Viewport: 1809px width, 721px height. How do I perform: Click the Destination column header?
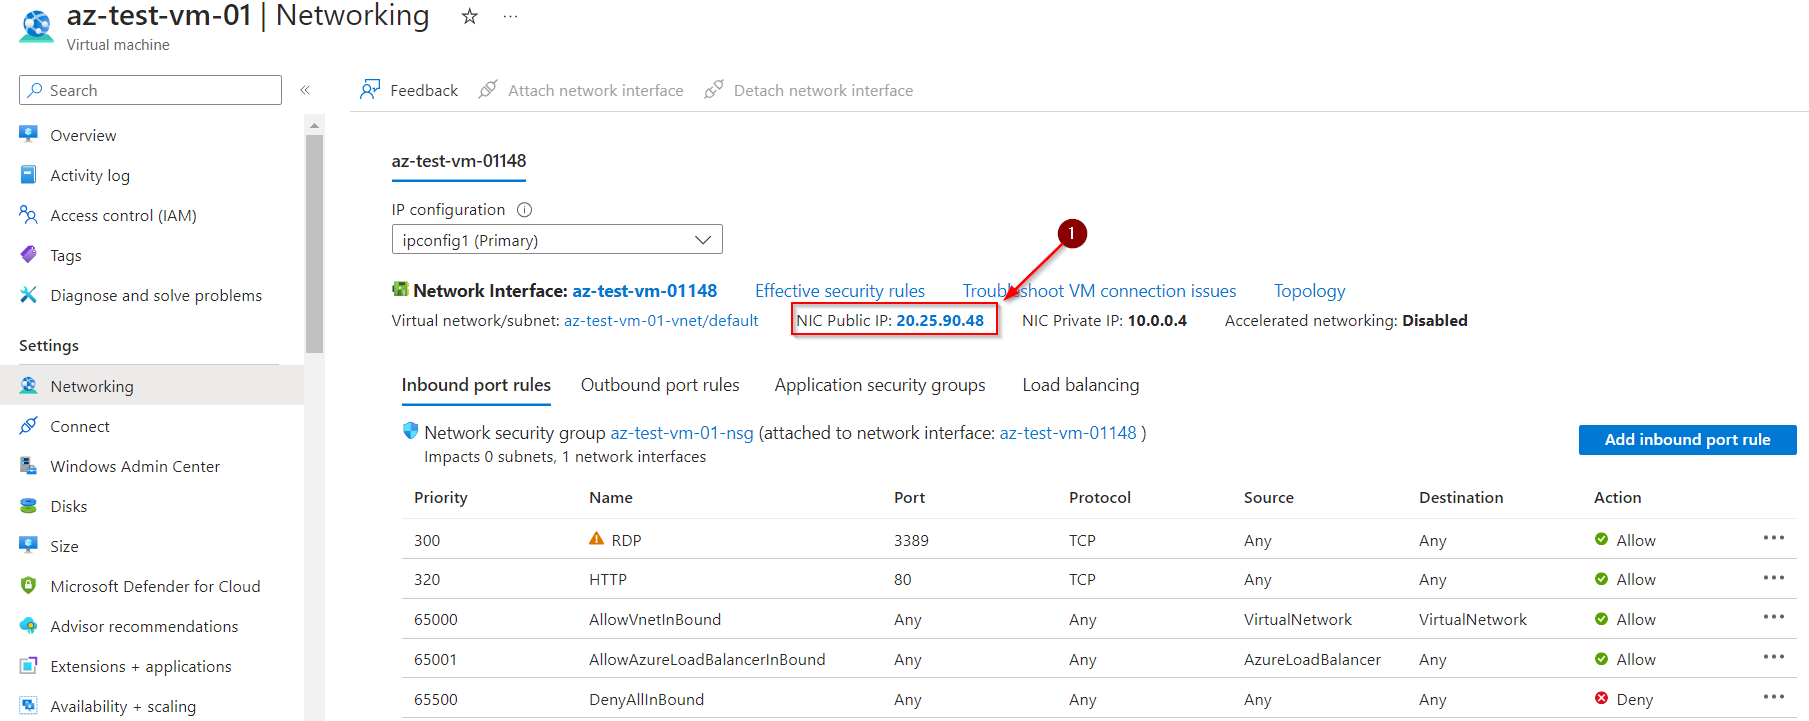click(1461, 498)
